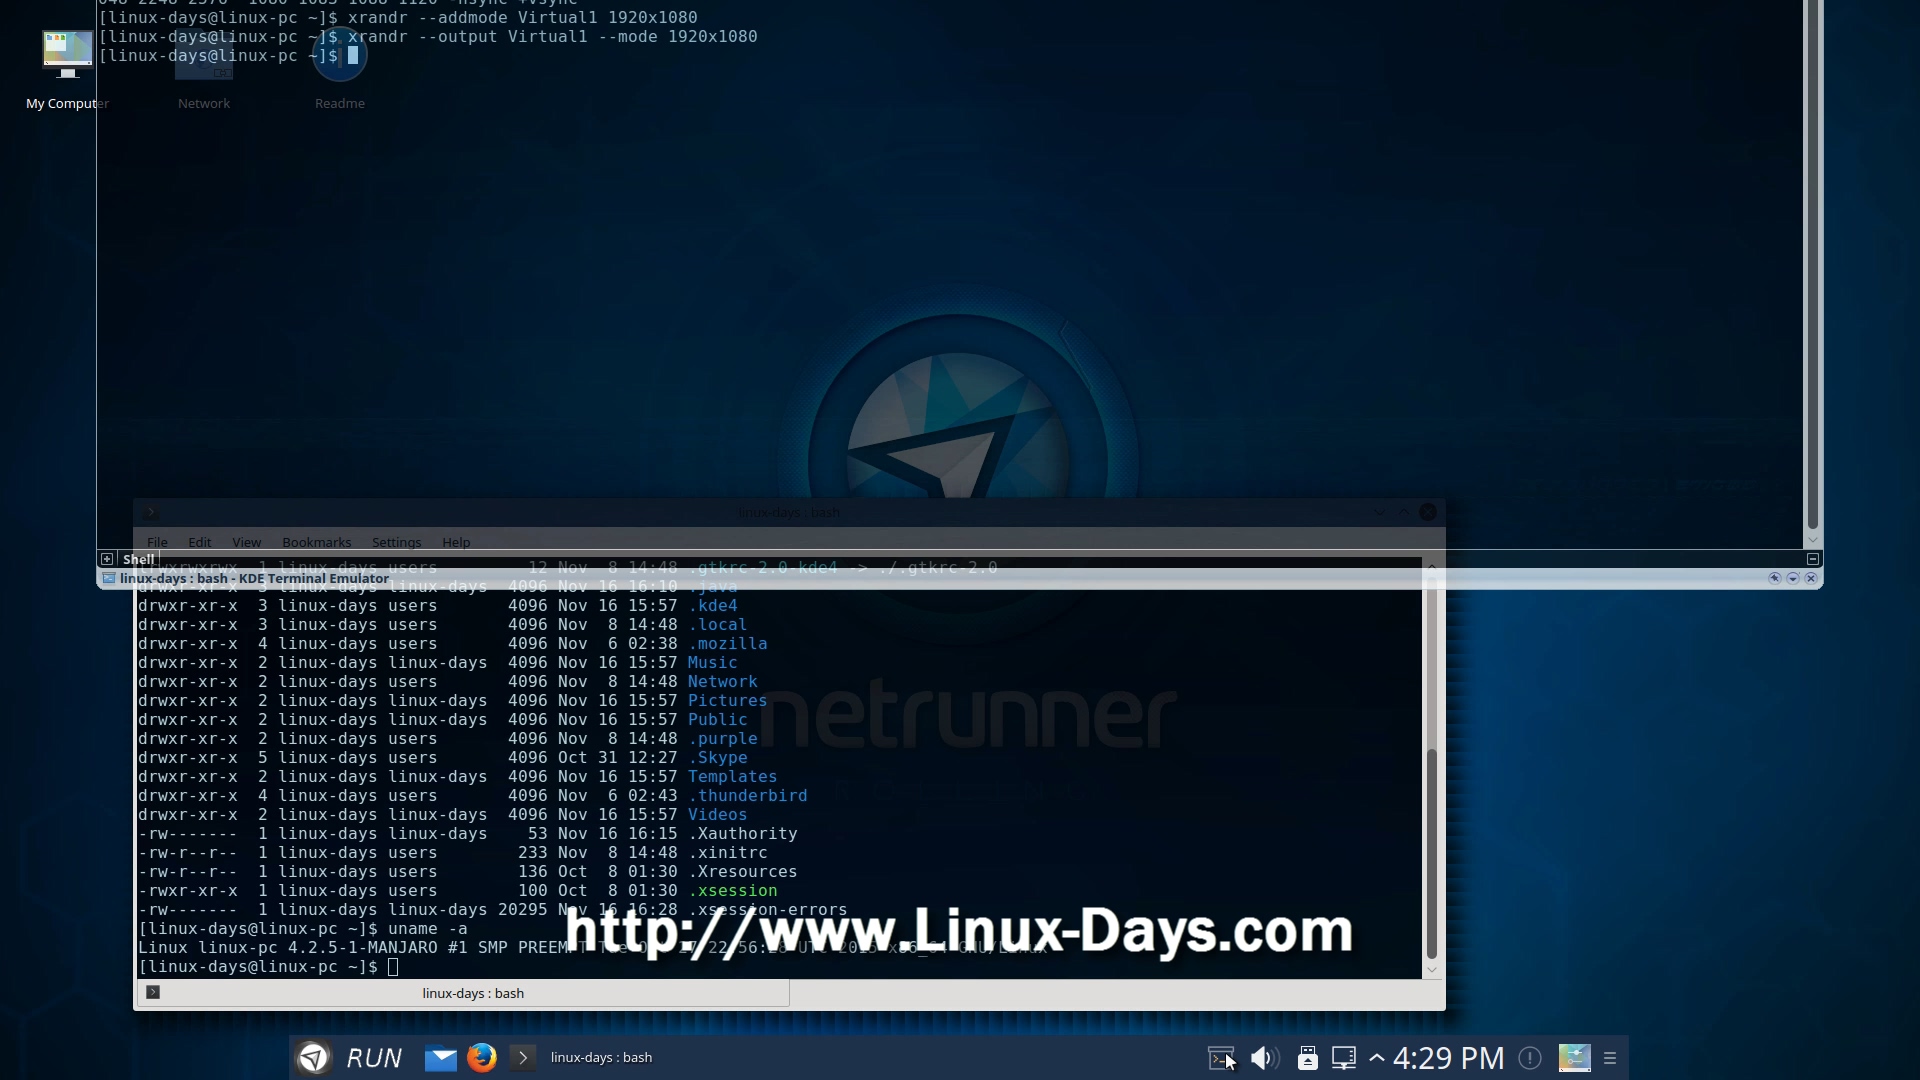Click the Templates directory entry
The image size is (1920, 1080).
[x=732, y=777]
